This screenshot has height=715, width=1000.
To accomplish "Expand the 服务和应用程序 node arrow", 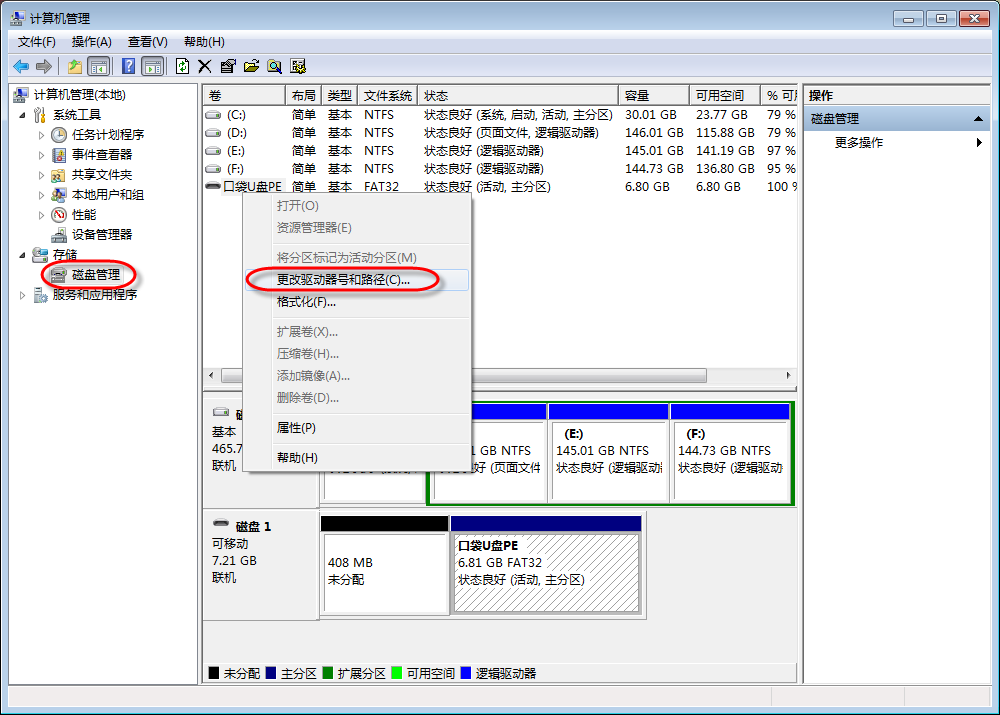I will 22,295.
